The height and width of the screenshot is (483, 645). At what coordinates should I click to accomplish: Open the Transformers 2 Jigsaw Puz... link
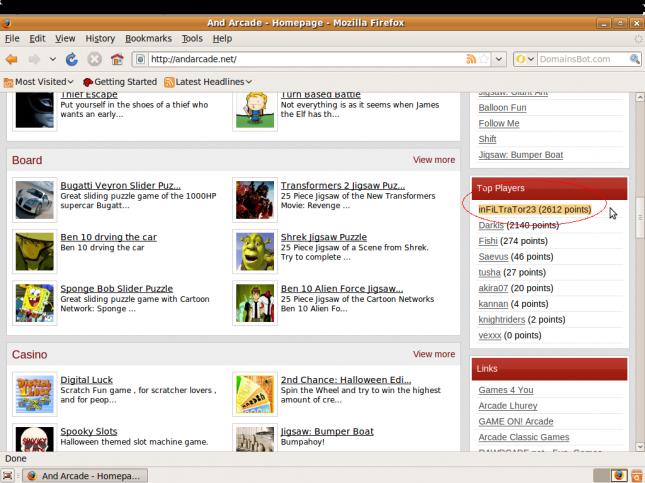(343, 186)
